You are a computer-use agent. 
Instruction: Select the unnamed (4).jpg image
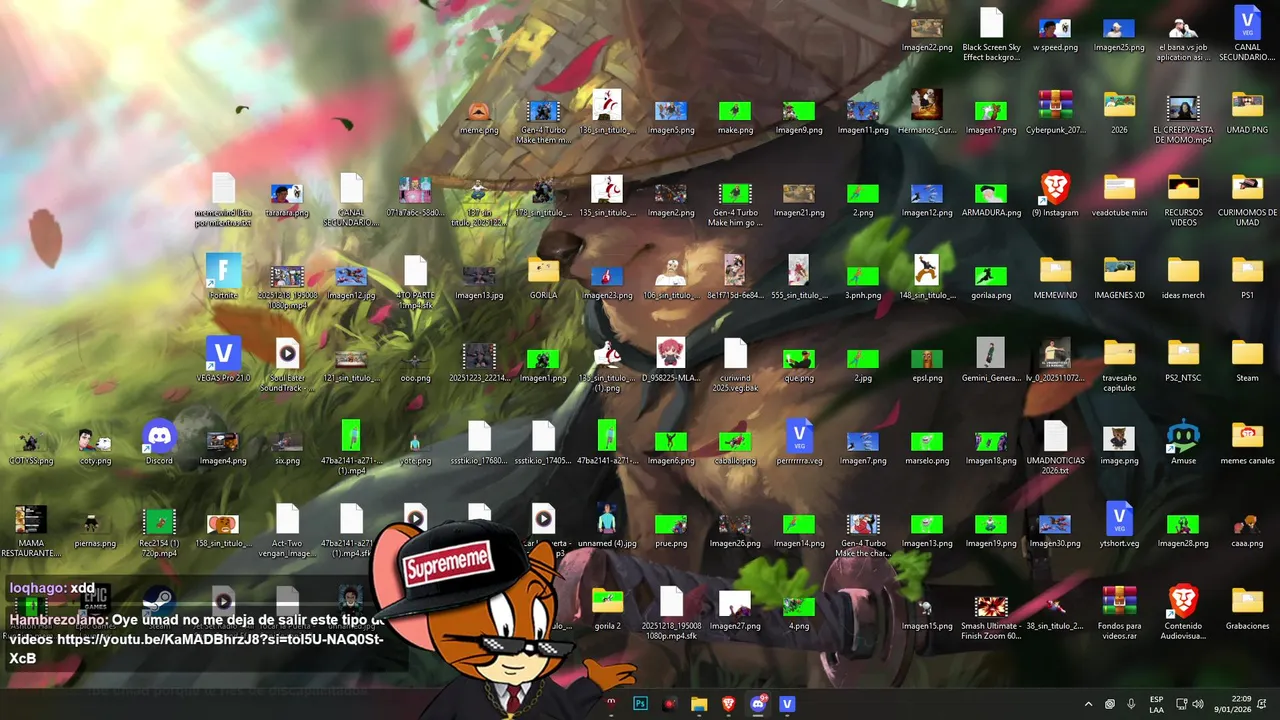(607, 526)
